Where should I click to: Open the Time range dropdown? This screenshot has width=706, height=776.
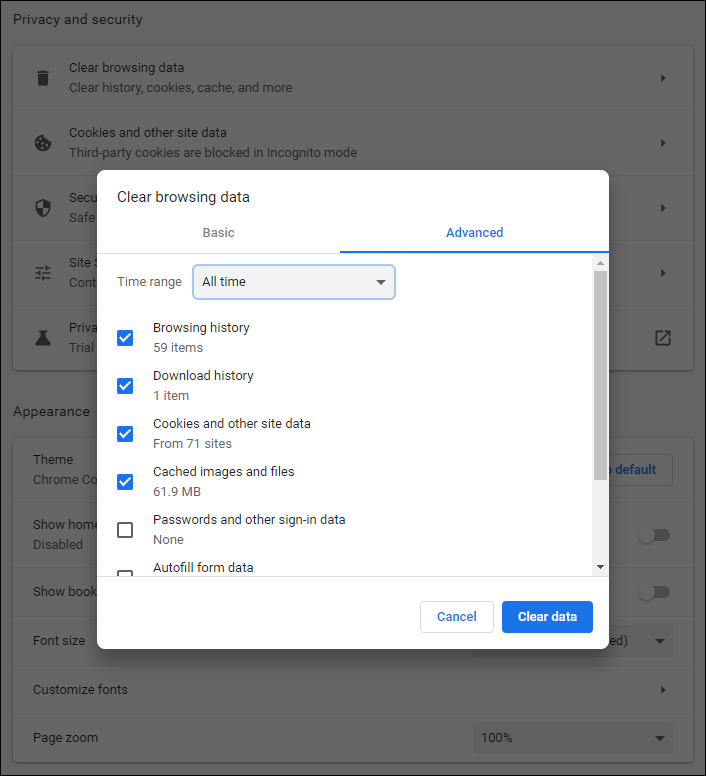point(294,282)
